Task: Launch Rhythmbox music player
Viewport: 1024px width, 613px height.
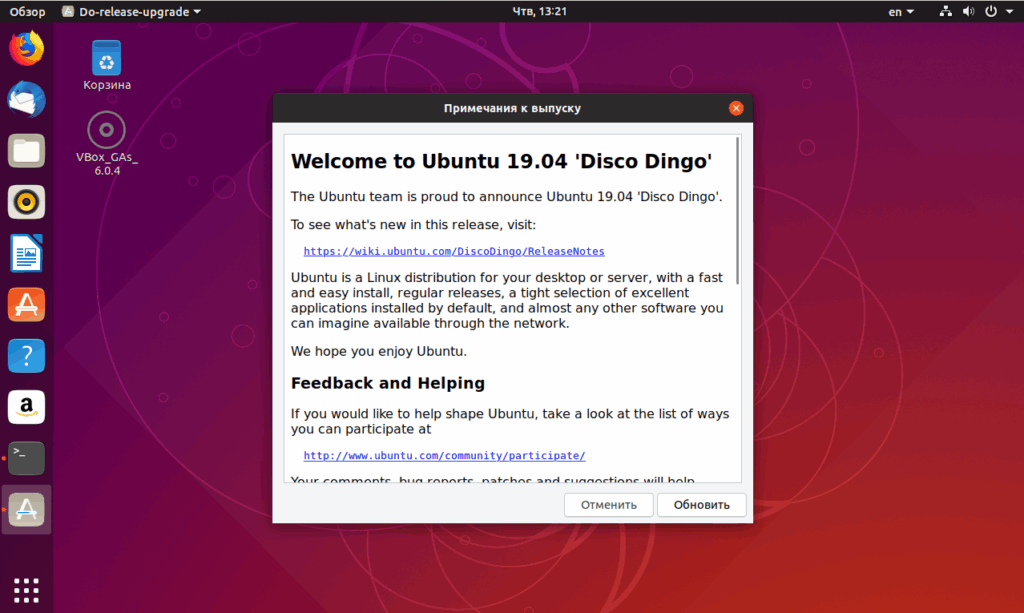Action: [x=26, y=202]
